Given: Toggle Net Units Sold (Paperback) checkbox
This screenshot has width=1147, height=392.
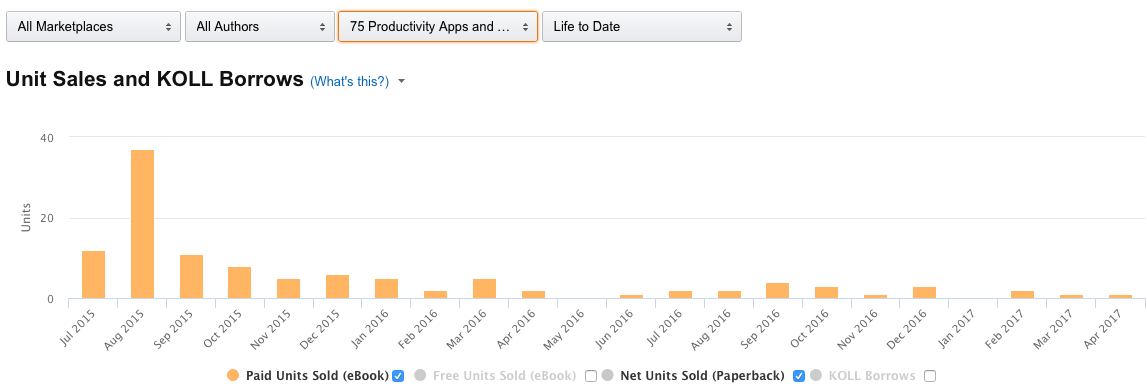Looking at the screenshot, I should tap(799, 376).
